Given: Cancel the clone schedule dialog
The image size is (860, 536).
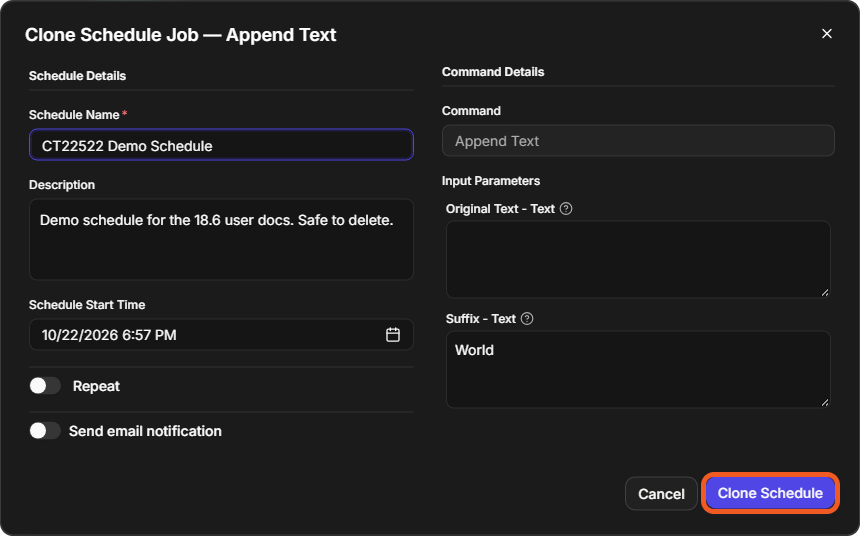Looking at the screenshot, I should click(x=661, y=494).
